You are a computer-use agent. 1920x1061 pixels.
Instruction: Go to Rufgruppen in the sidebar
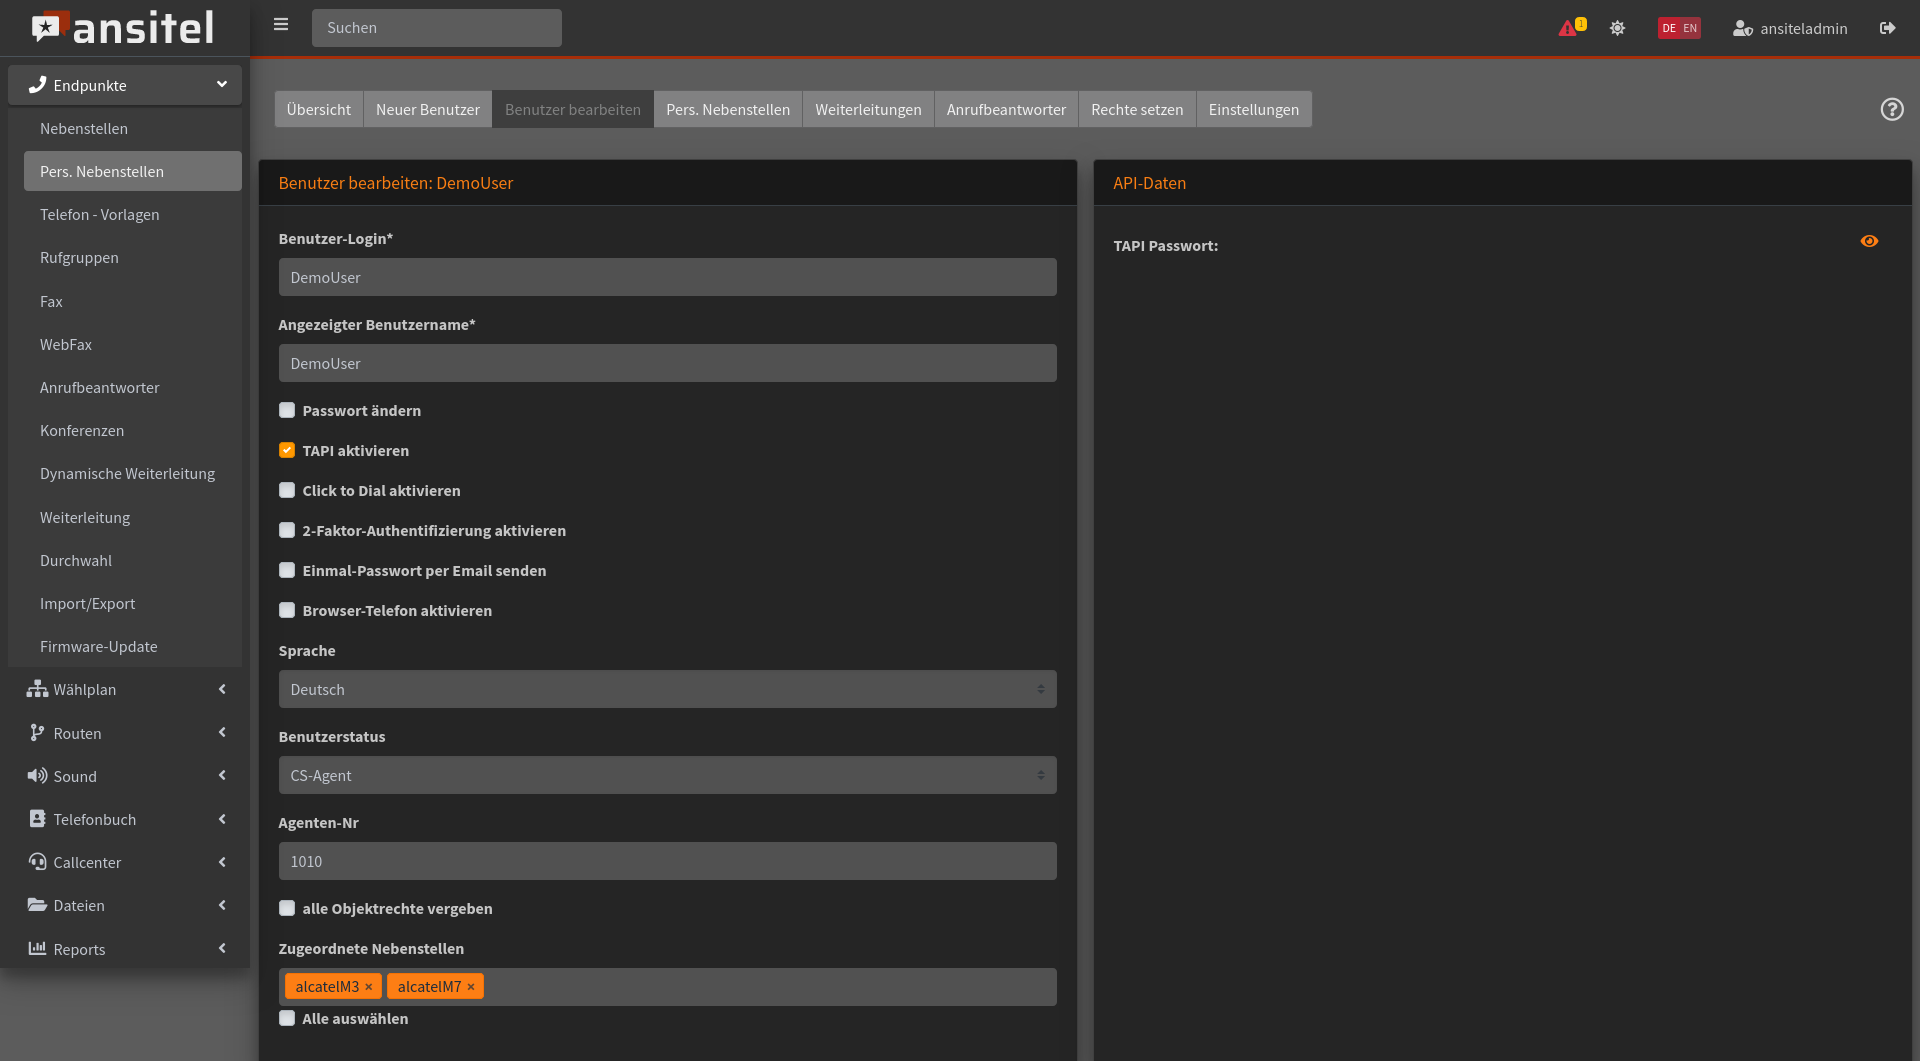(x=79, y=257)
